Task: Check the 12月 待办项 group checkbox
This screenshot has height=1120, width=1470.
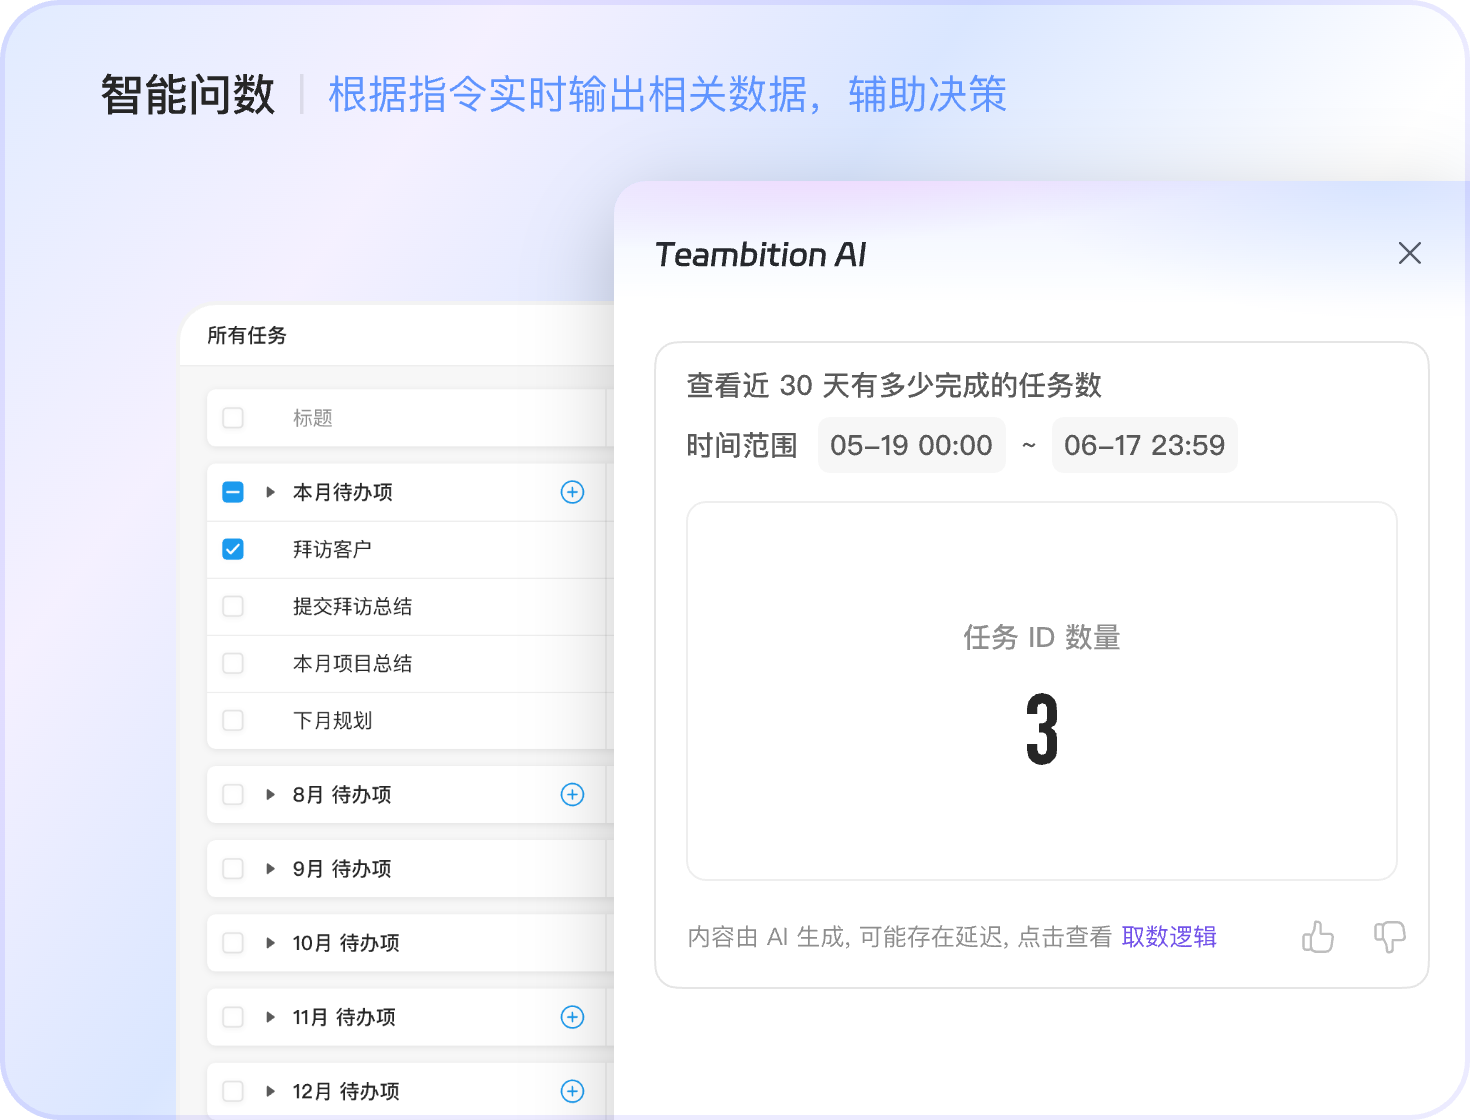Action: 233,1091
